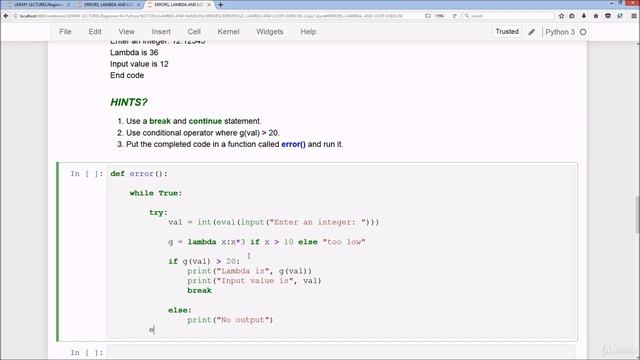Open a new browser tab with plus
This screenshot has height=360, width=640.
pos(220,4)
